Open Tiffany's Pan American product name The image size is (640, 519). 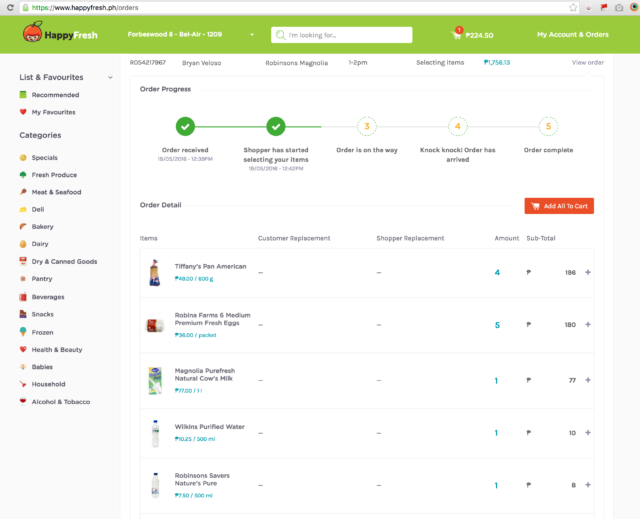[210, 266]
